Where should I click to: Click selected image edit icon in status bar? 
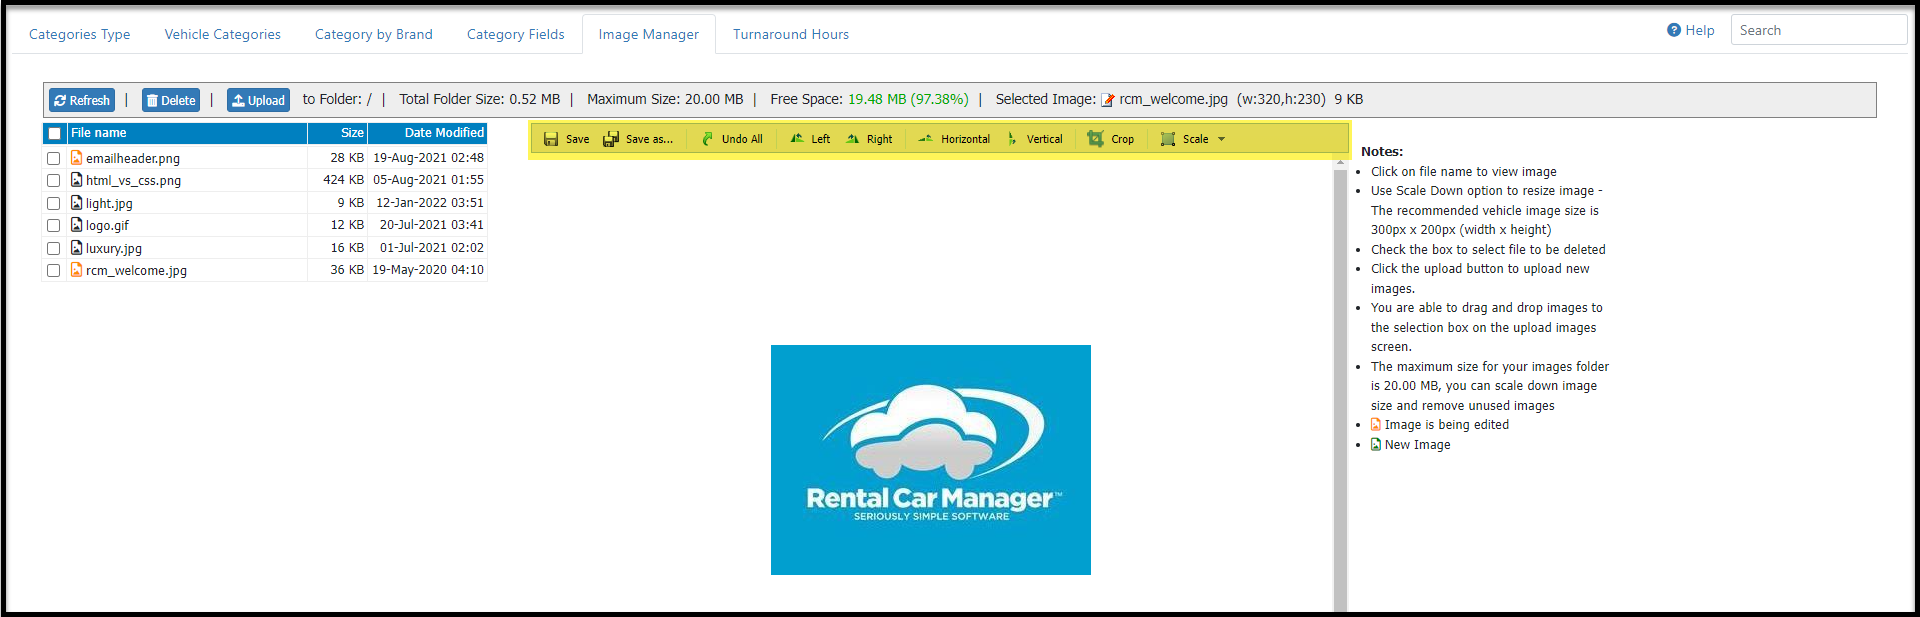(x=1108, y=99)
